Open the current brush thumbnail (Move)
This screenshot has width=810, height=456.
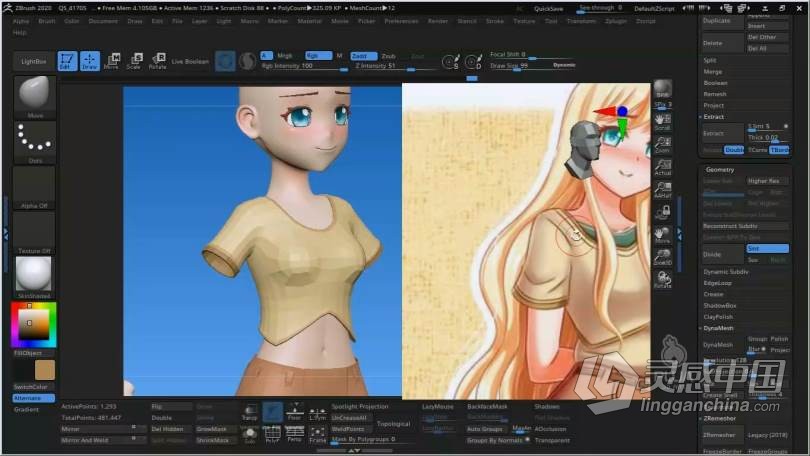click(34, 97)
